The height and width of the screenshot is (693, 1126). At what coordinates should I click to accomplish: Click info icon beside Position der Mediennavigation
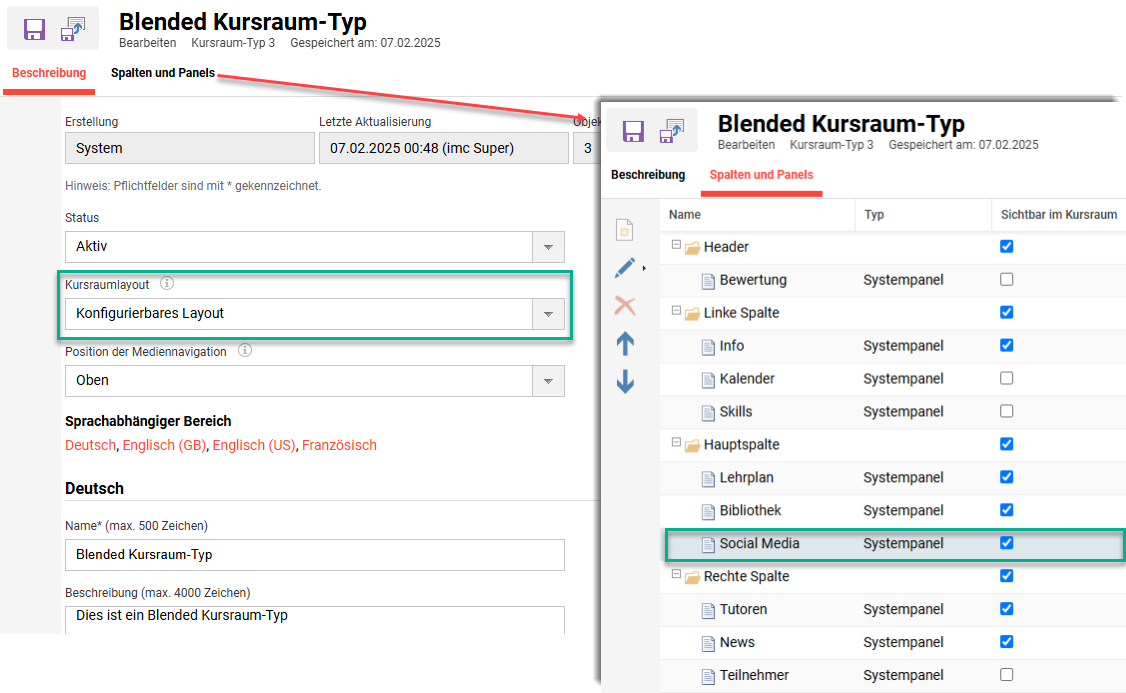(245, 351)
